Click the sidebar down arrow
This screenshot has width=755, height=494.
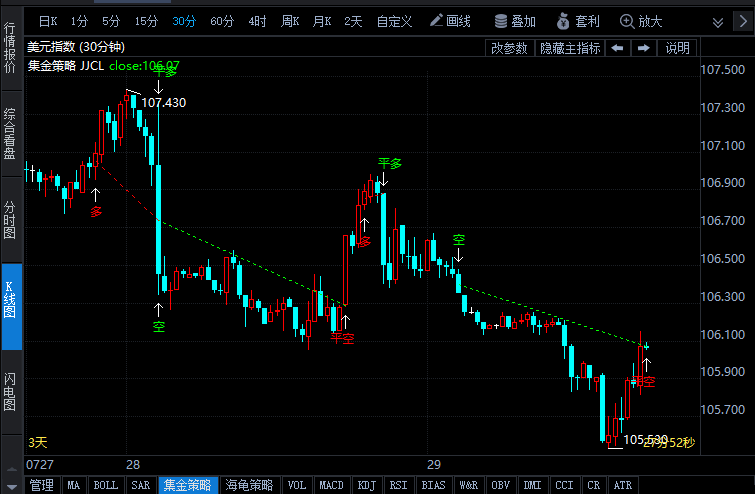coord(12,486)
